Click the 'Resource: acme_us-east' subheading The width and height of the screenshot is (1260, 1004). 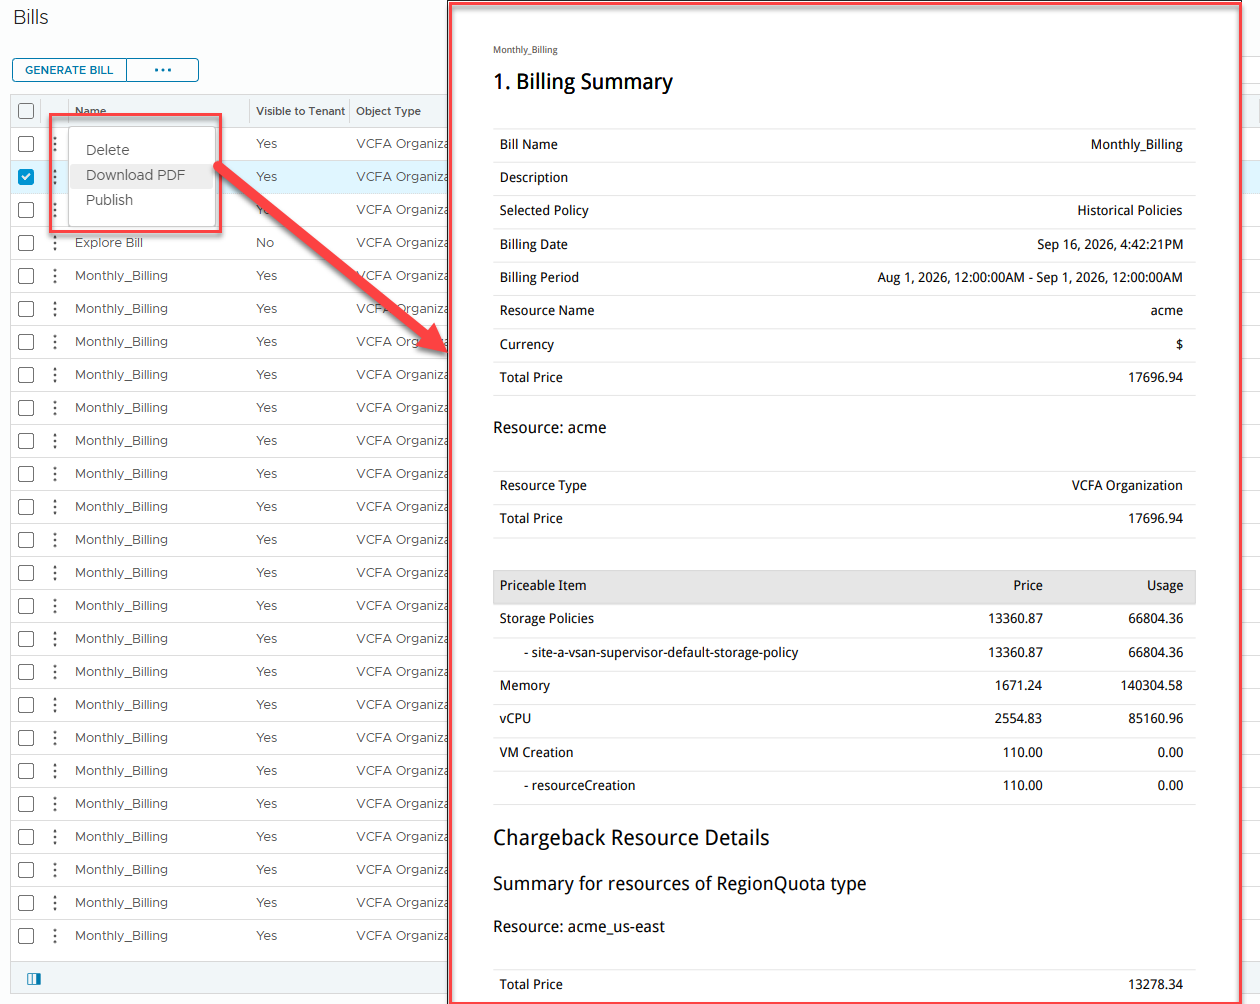(x=579, y=926)
